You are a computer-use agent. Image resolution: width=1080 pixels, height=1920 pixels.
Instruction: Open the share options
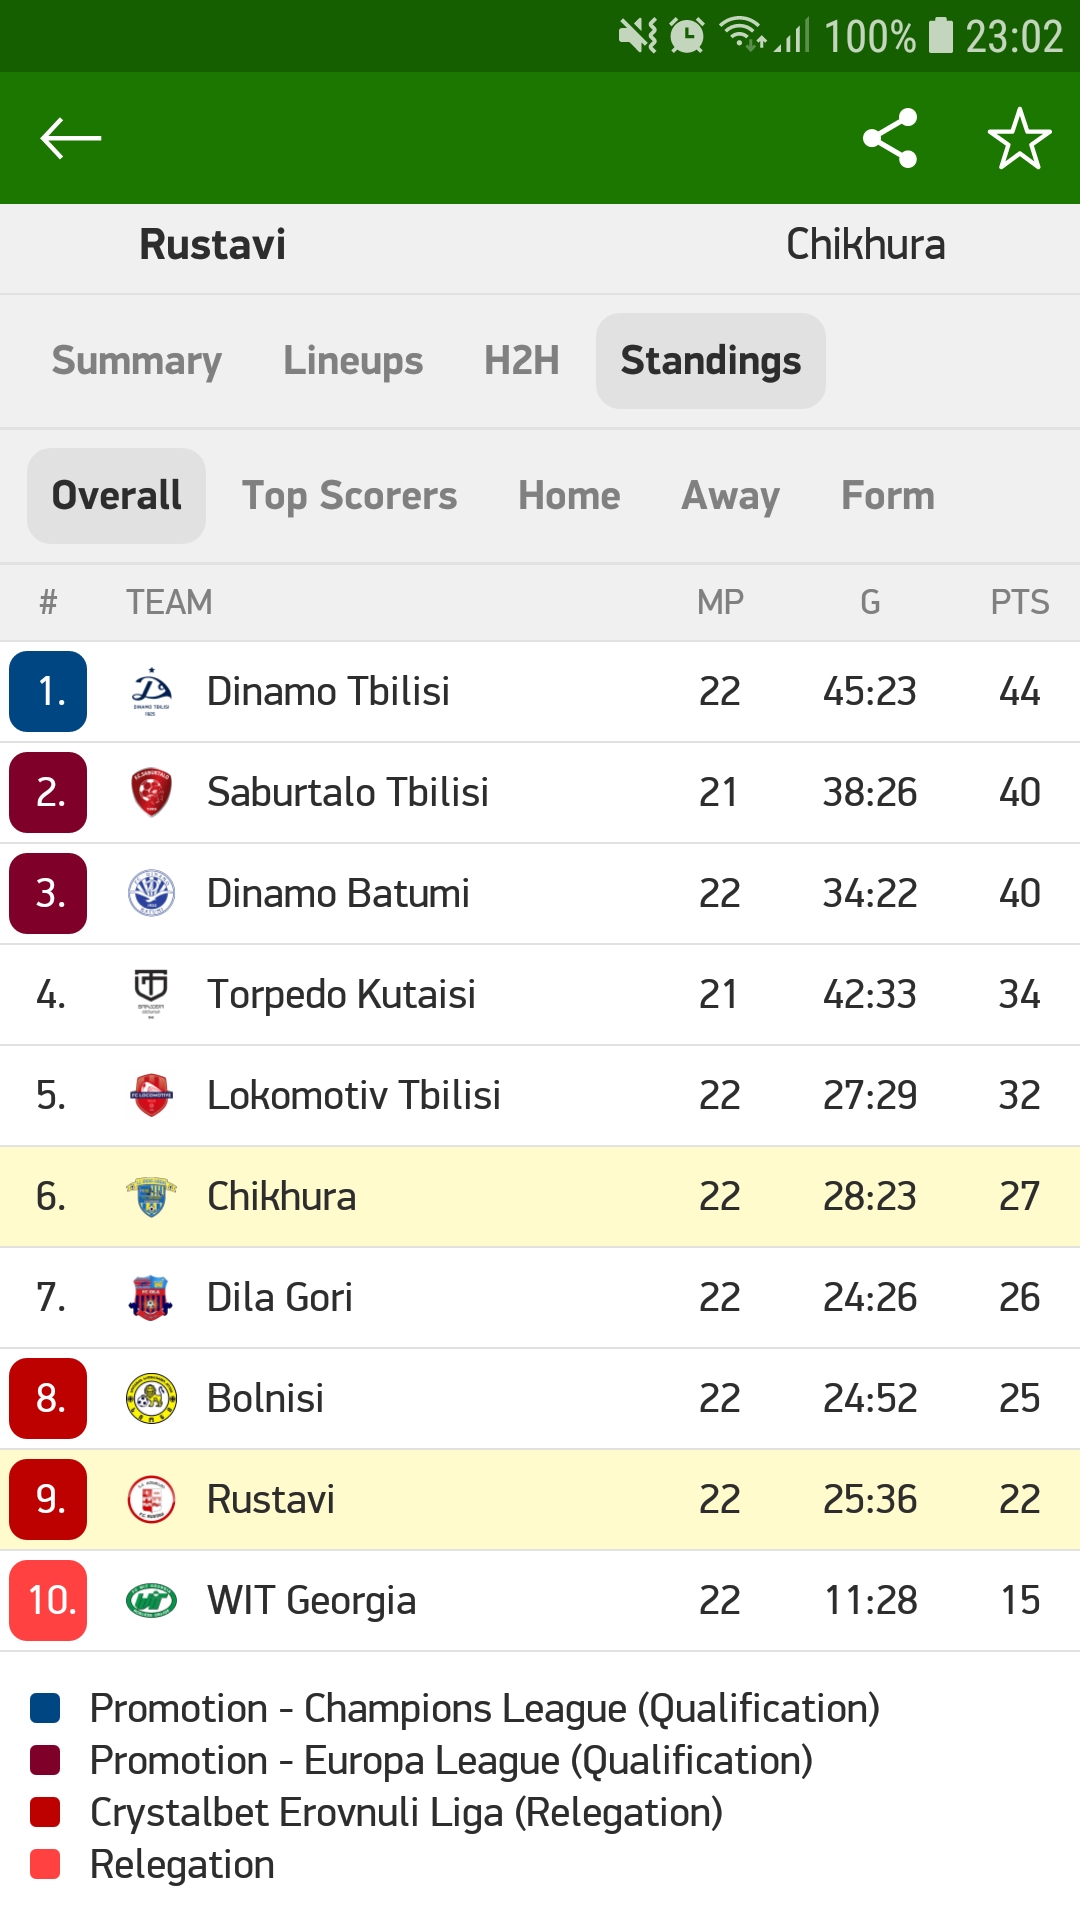click(892, 138)
